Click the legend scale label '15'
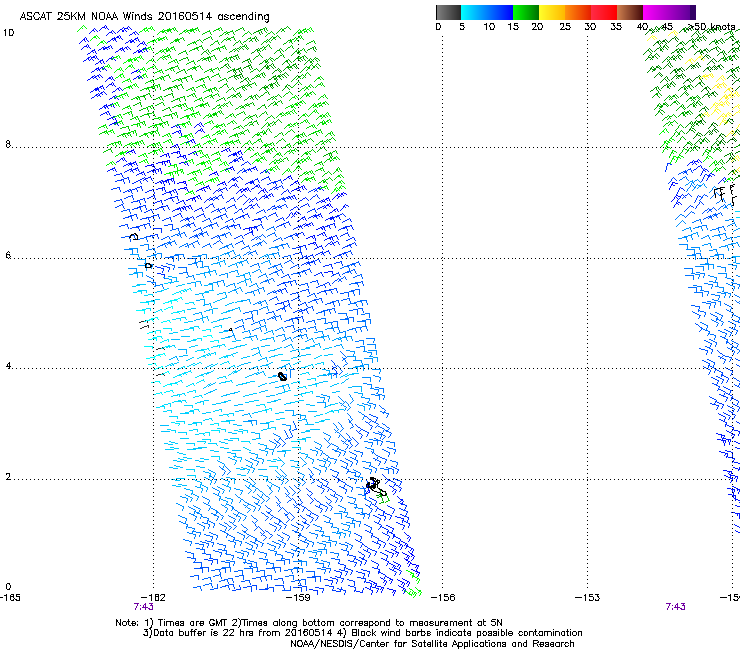The height and width of the screenshot is (650, 740). click(x=513, y=27)
